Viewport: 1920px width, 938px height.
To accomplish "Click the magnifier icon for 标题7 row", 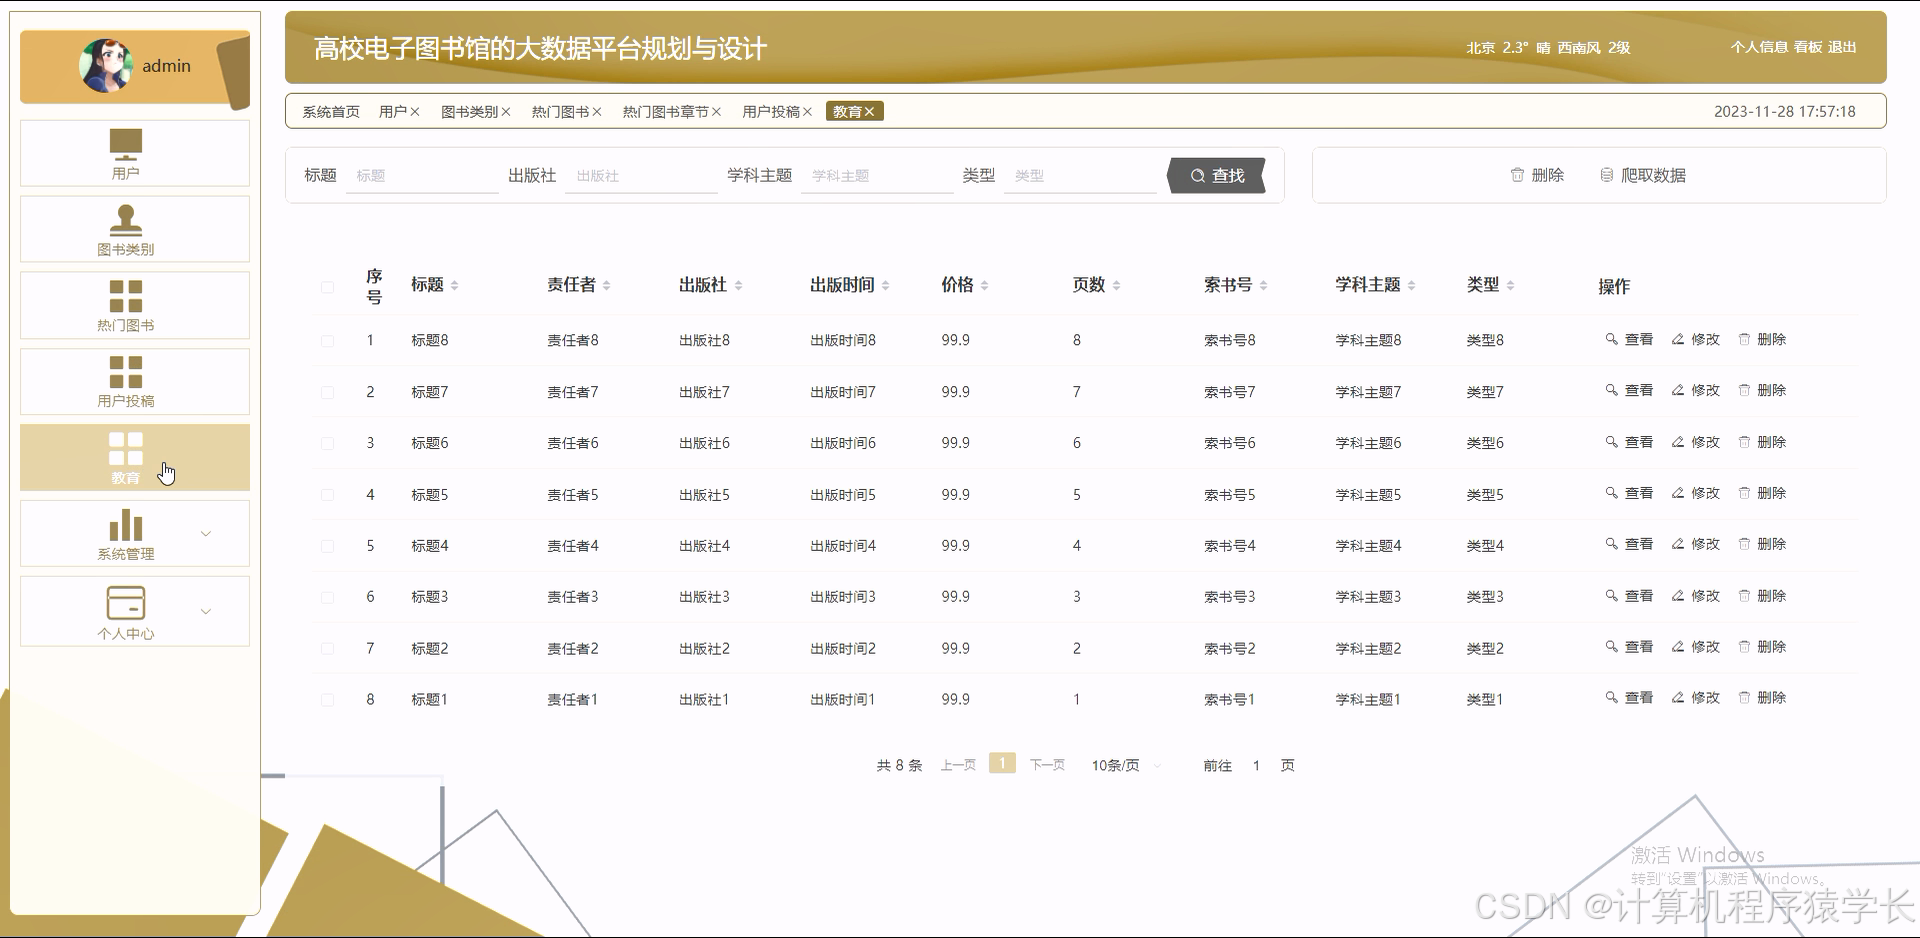I will coord(1611,390).
